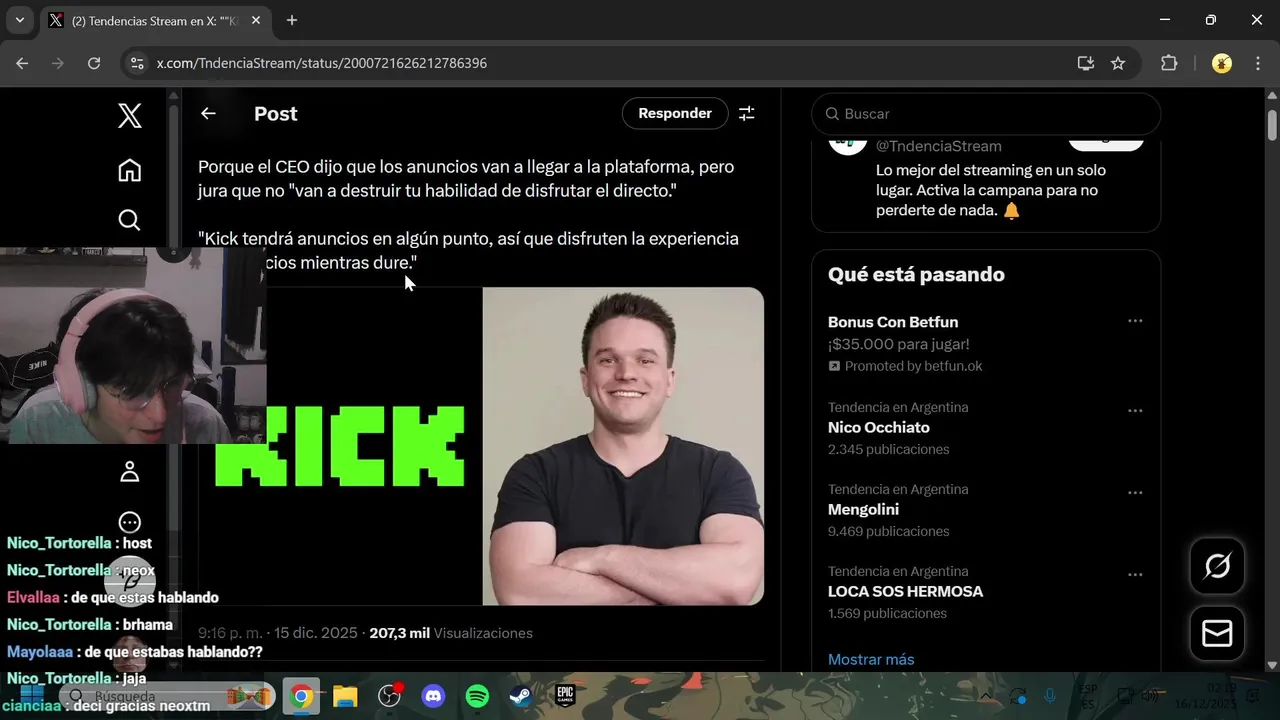Viewport: 1280px width, 720px height.
Task: Open Chrome's tab search dropdown
Action: click(19, 20)
